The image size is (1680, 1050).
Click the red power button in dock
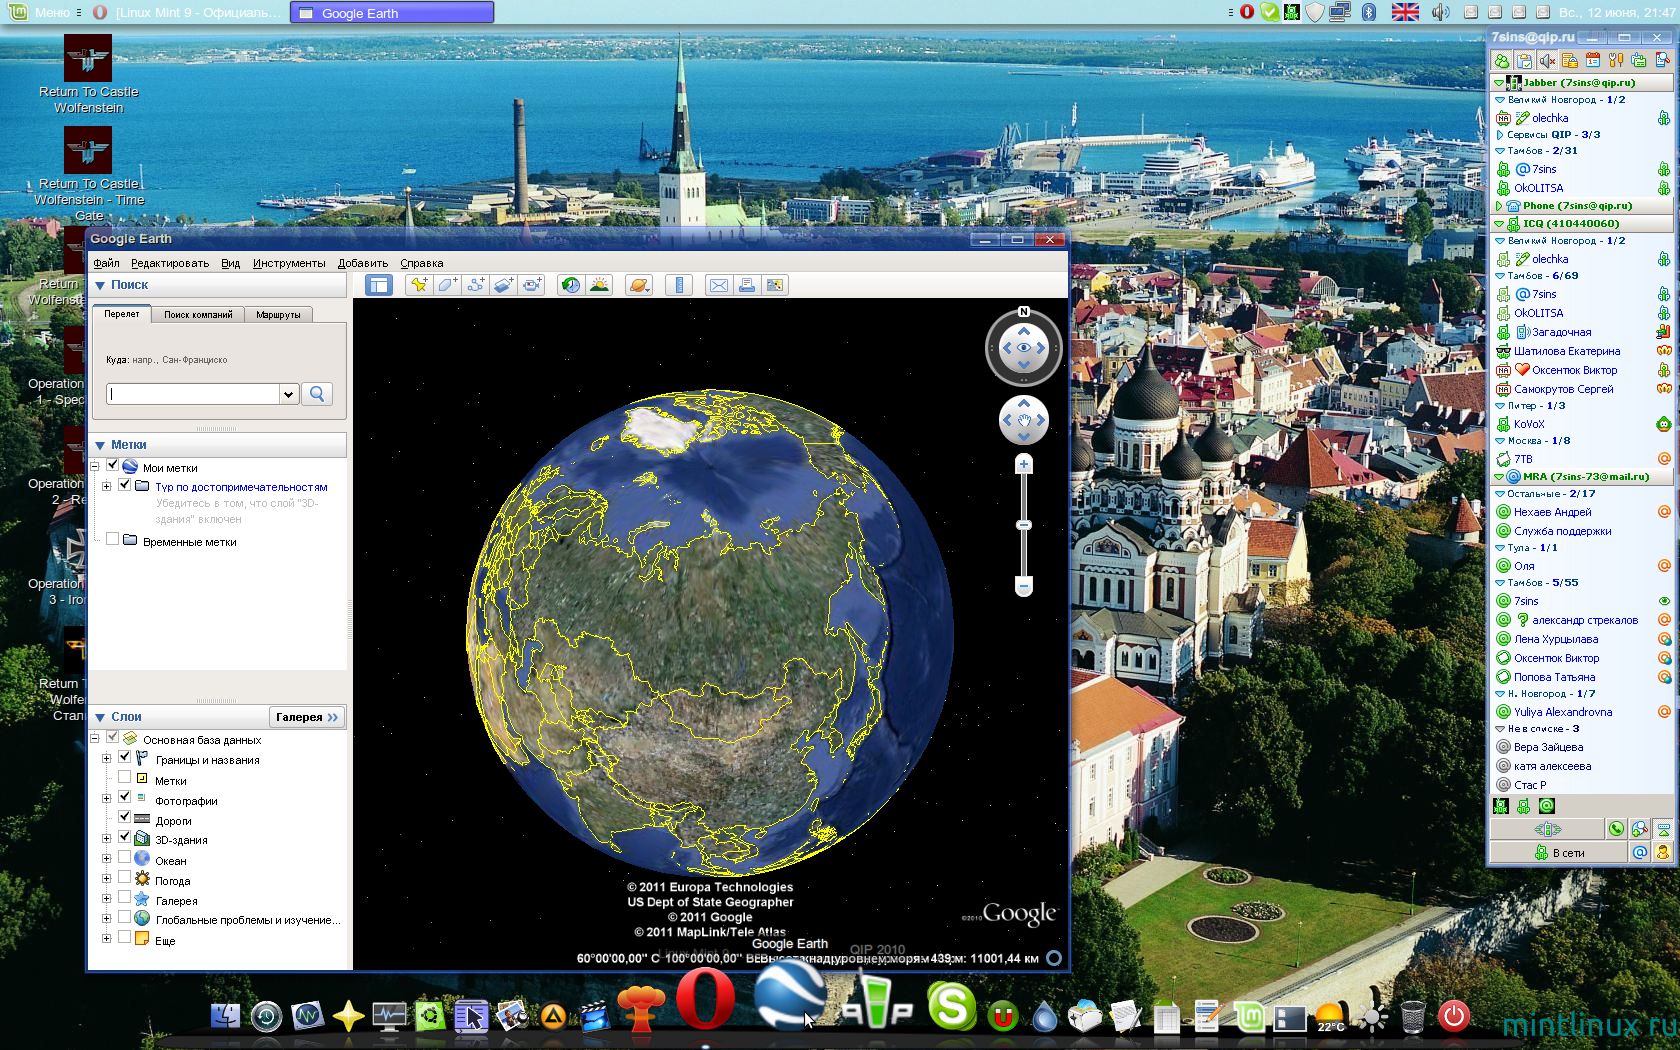click(1453, 1016)
